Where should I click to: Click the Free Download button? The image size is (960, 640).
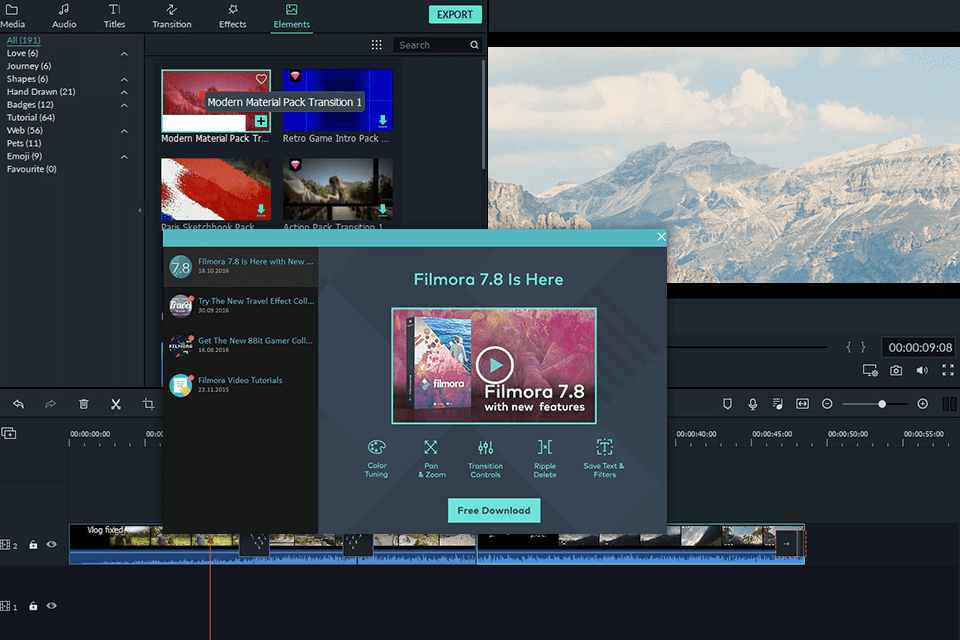493,510
